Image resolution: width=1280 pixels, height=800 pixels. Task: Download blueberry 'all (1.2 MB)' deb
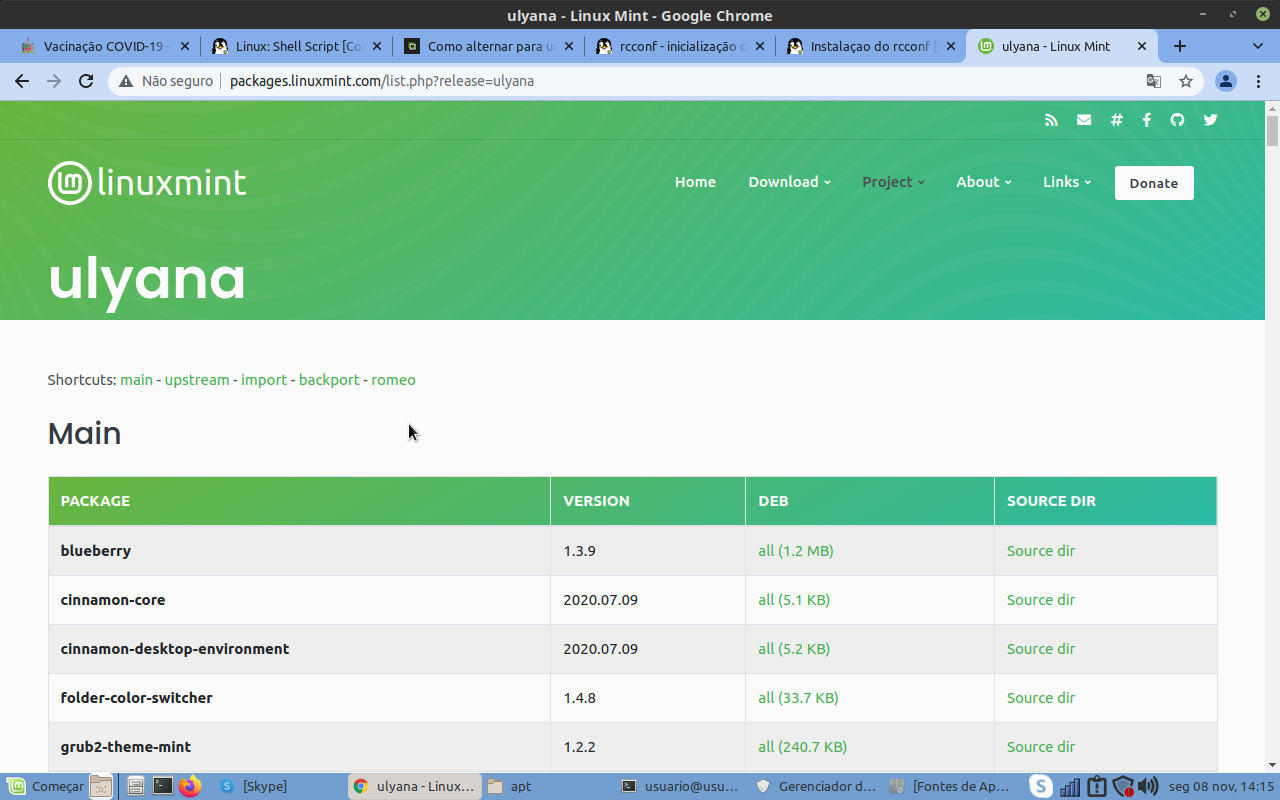point(796,551)
